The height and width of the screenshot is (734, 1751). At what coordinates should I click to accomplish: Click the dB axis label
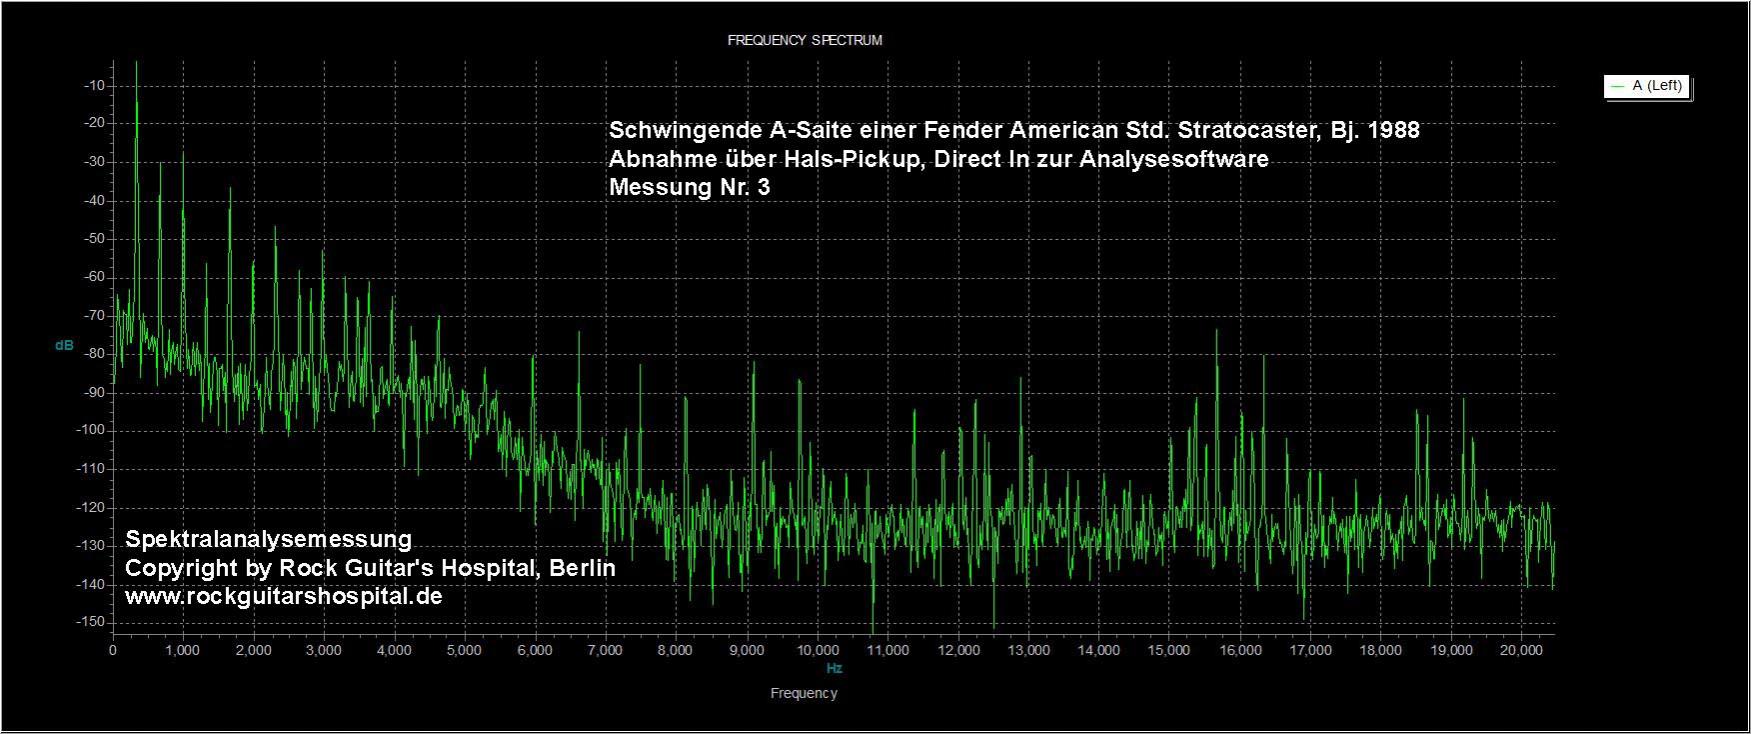pyautogui.click(x=64, y=345)
